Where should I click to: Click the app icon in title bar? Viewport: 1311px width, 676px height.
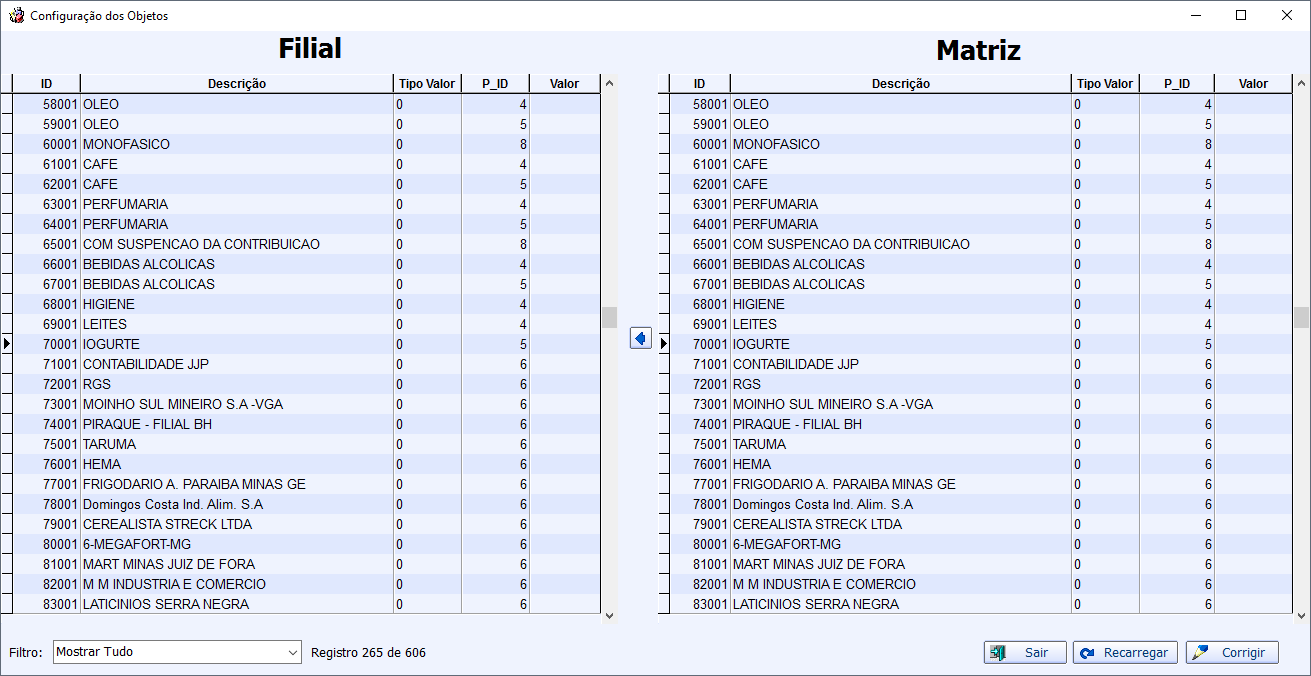(16, 15)
